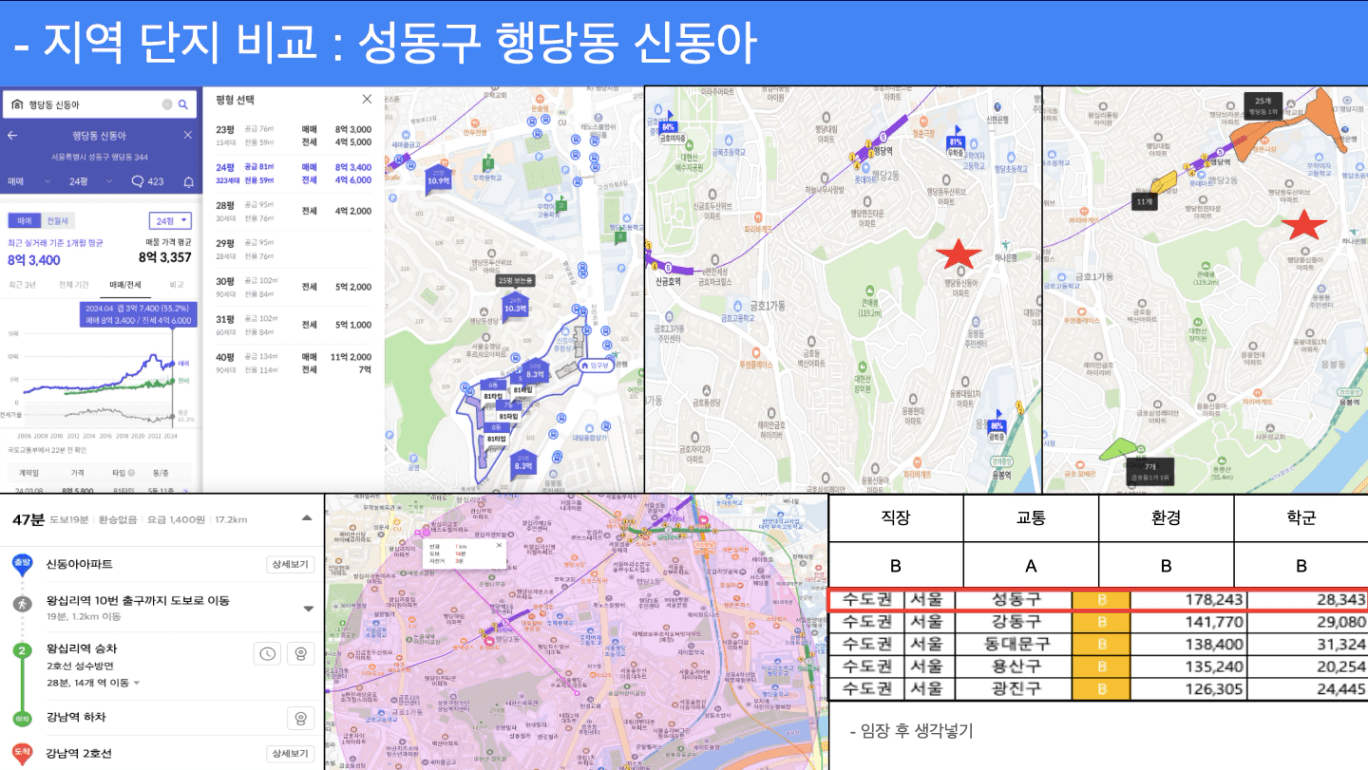Click the orange B cell in 광진구 row

pos(1101,688)
